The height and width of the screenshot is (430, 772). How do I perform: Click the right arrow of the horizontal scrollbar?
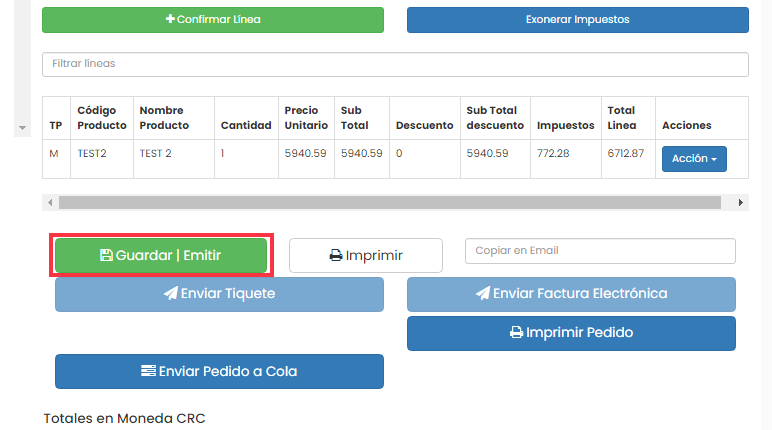pyautogui.click(x=740, y=202)
